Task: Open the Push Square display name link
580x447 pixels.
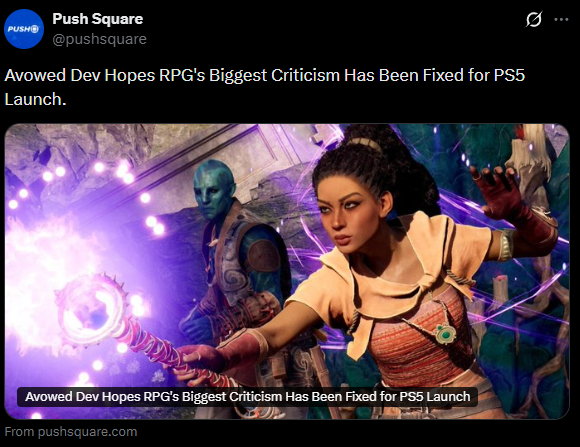Action: pos(98,19)
